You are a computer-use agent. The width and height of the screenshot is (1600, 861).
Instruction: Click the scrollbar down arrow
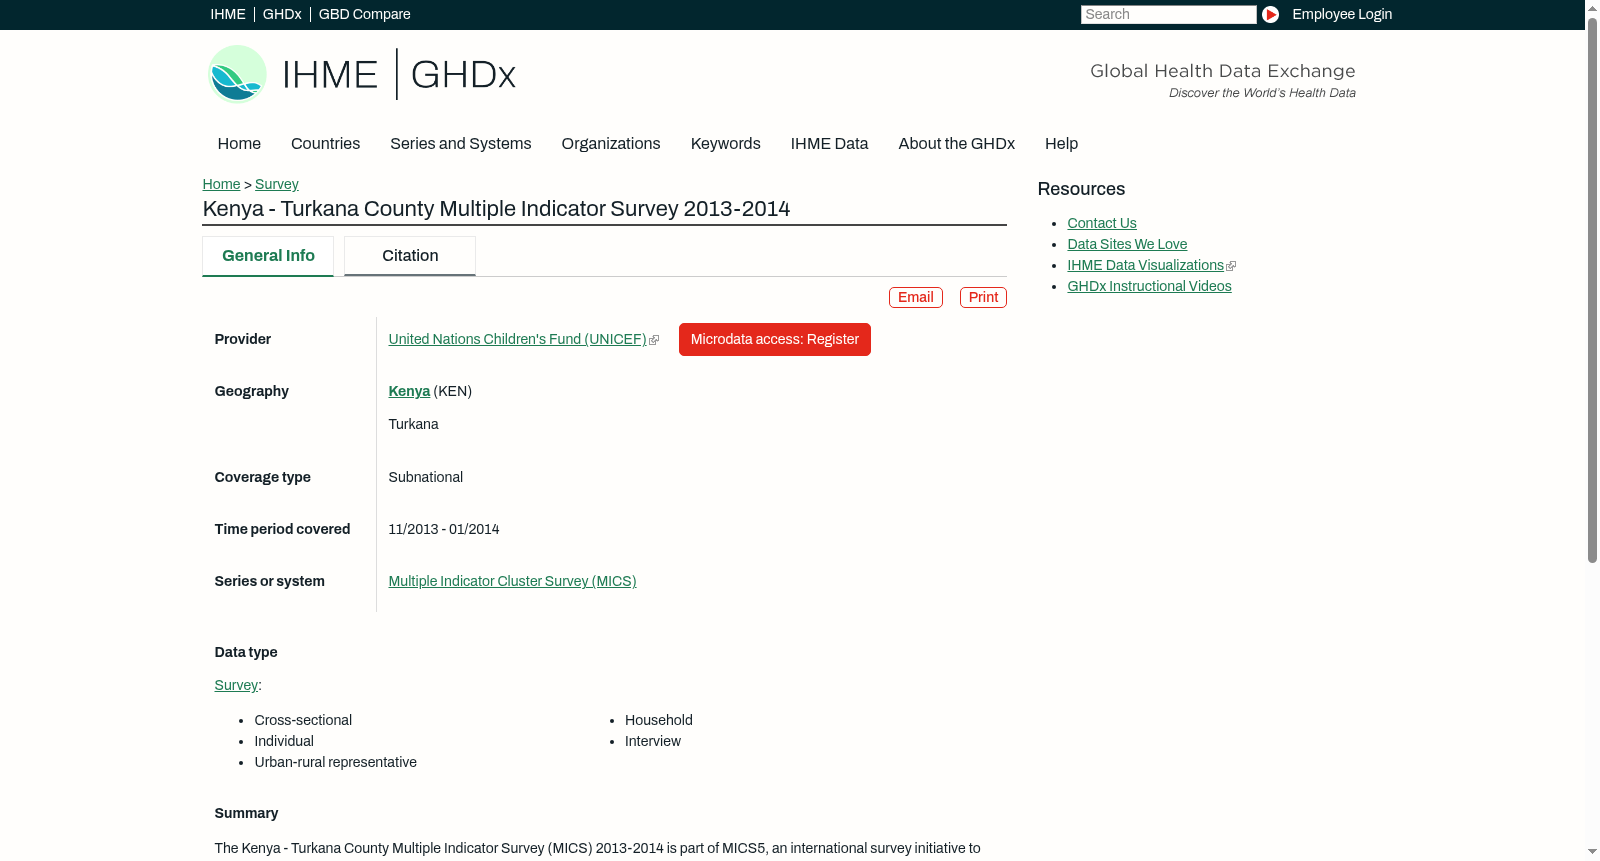coord(1592,852)
